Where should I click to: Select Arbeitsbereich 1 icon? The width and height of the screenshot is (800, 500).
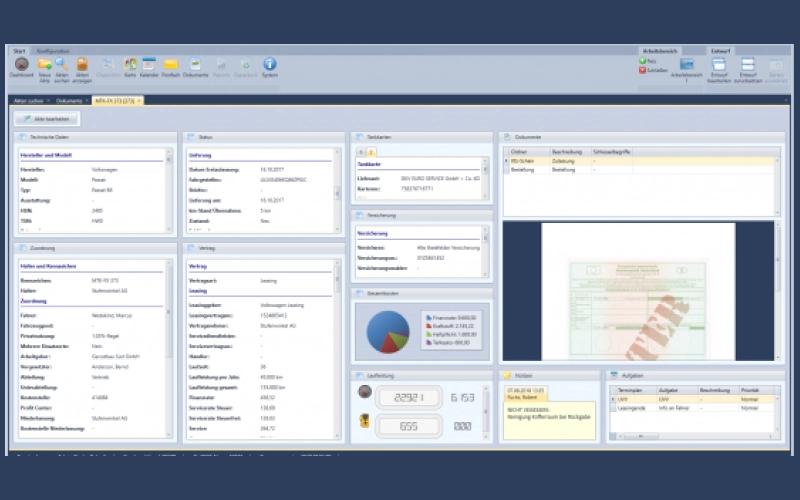point(687,64)
